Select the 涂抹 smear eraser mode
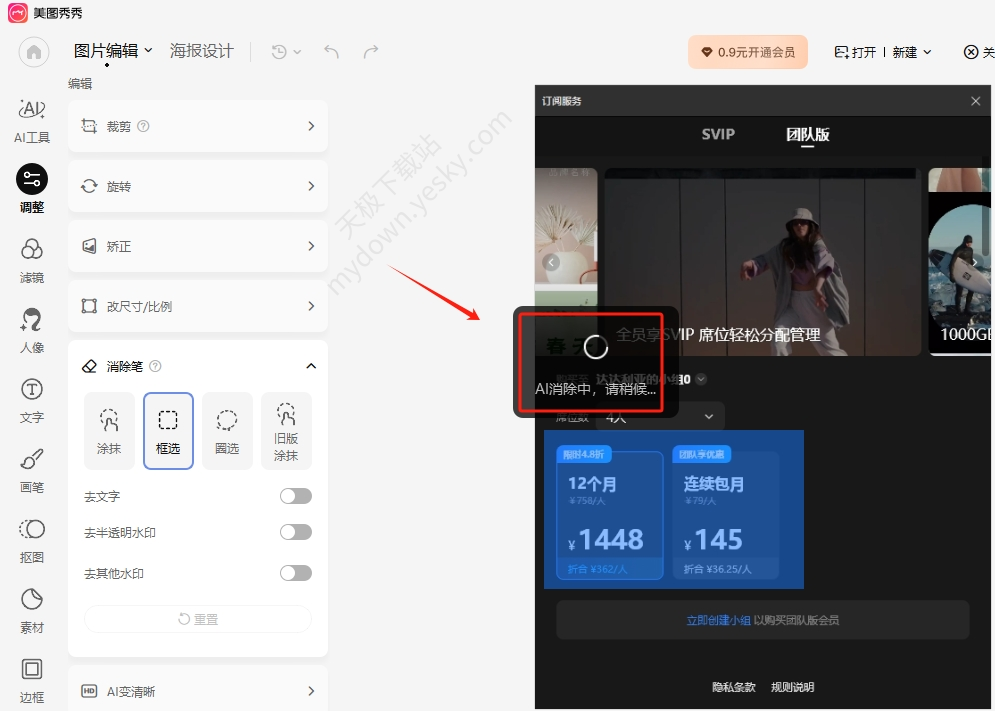Screen dimensions: 995x711 (x=109, y=431)
